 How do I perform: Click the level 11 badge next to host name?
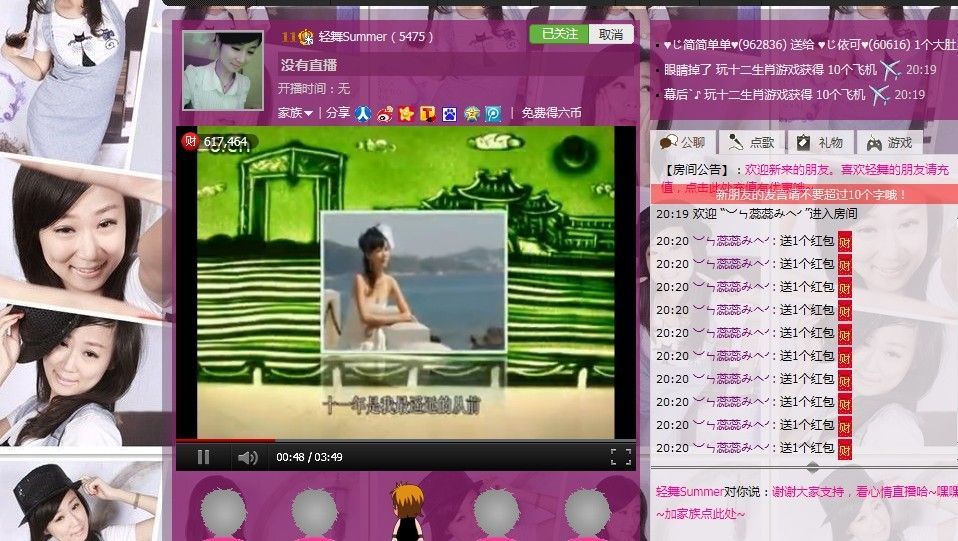[x=298, y=37]
